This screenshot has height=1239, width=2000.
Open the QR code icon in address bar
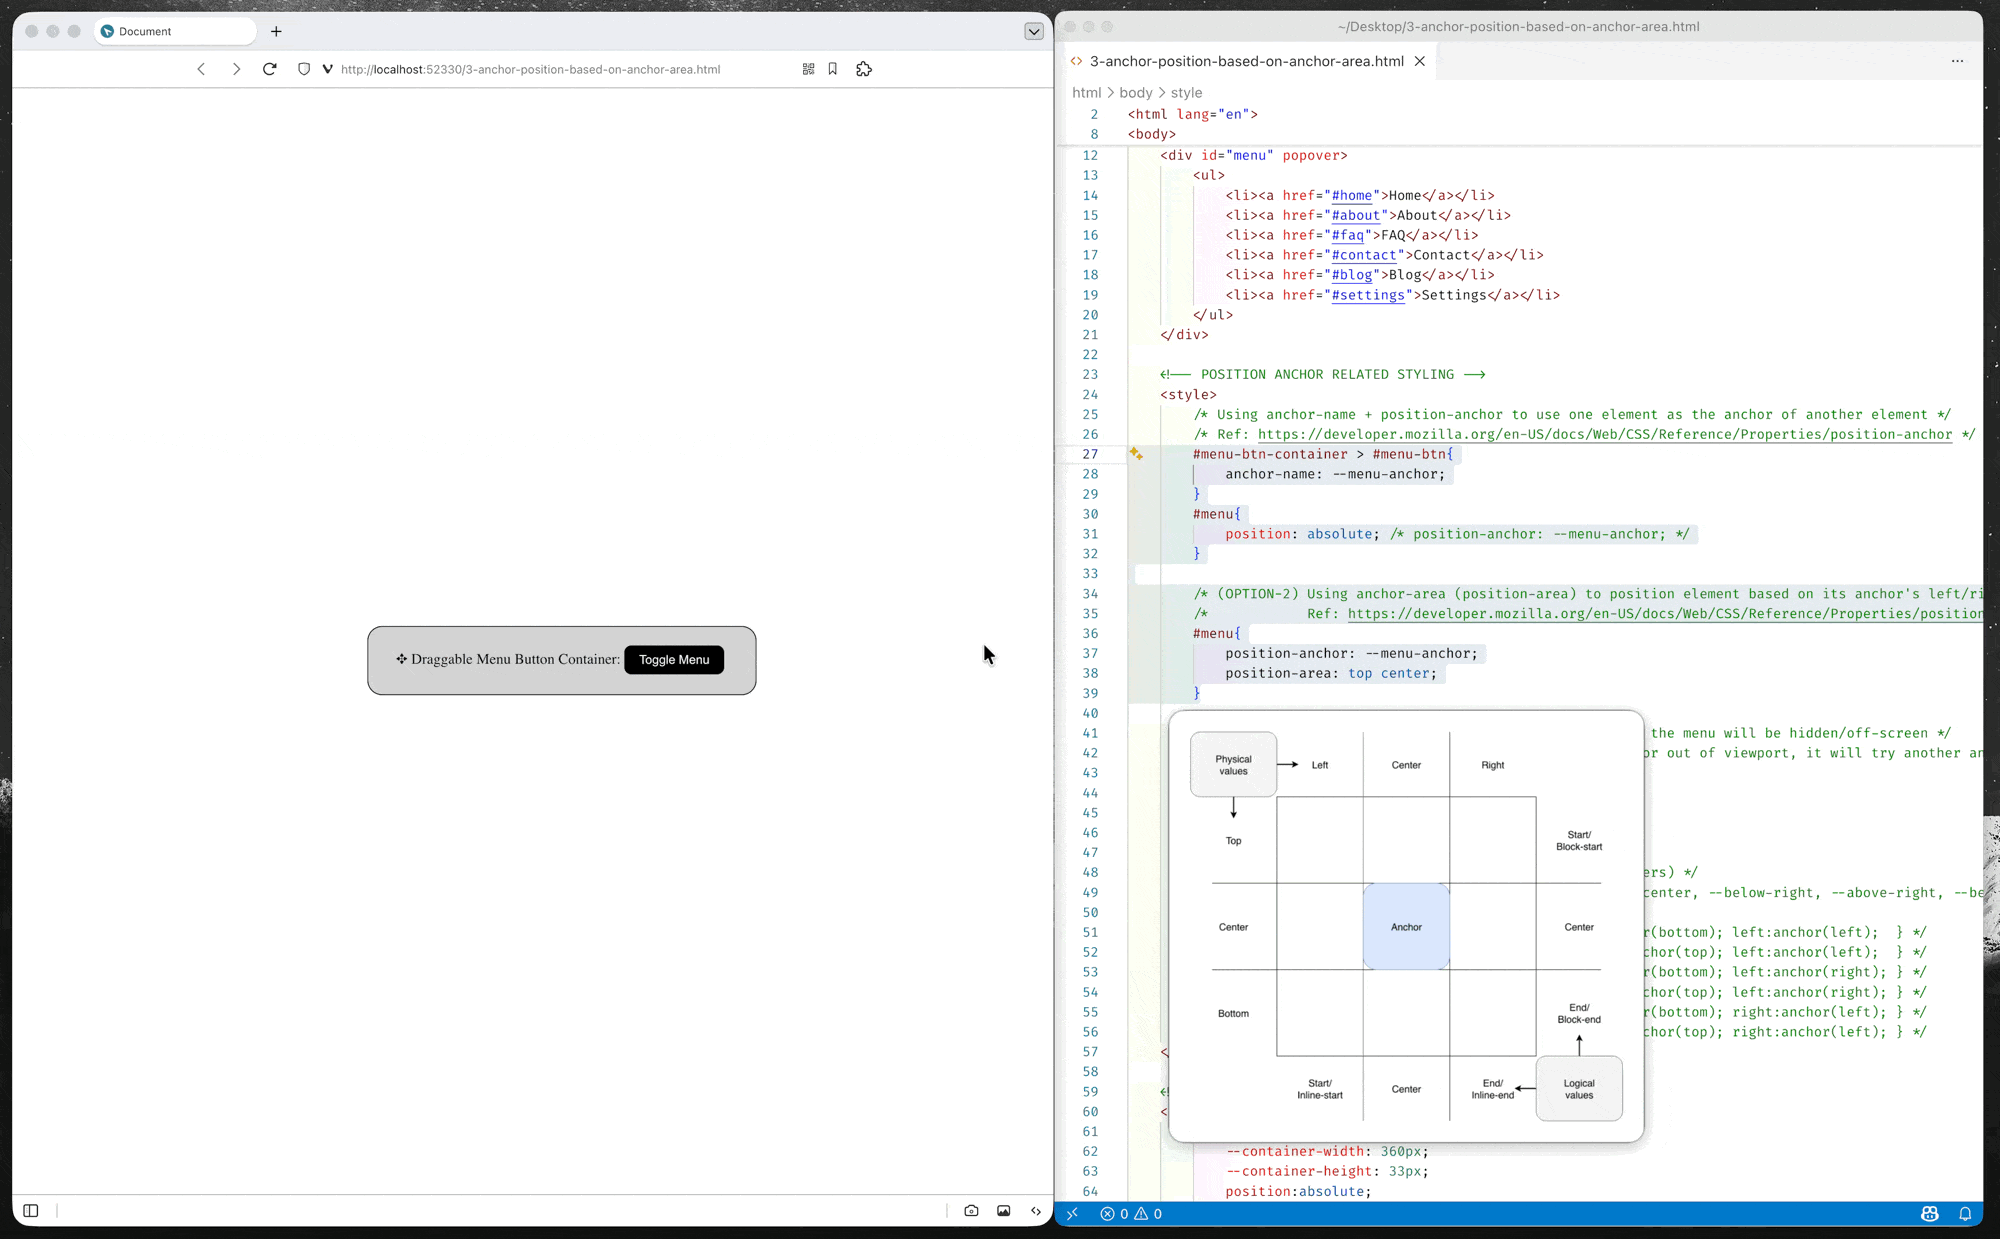[x=808, y=69]
